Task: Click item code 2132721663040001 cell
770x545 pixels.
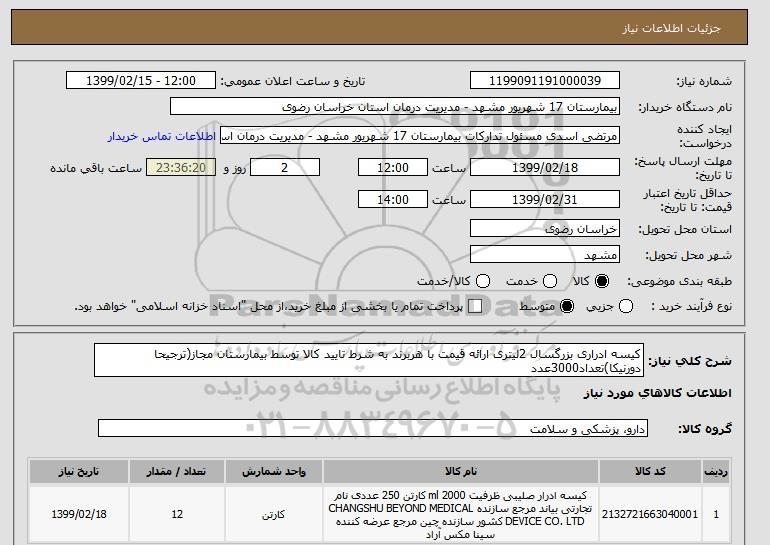Action: [650, 514]
